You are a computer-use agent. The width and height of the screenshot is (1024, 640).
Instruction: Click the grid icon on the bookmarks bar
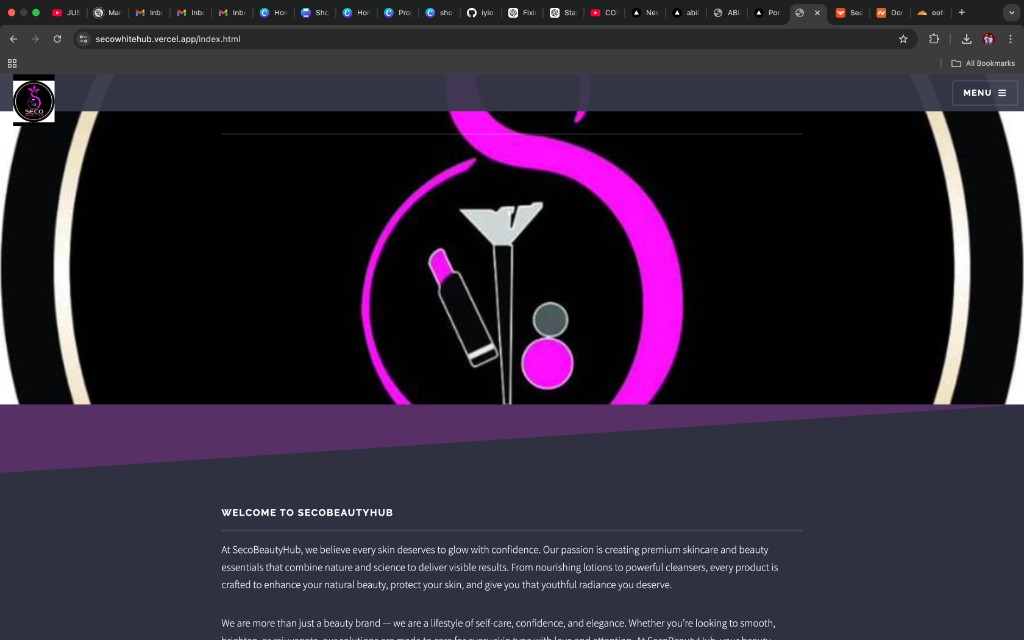pyautogui.click(x=12, y=62)
